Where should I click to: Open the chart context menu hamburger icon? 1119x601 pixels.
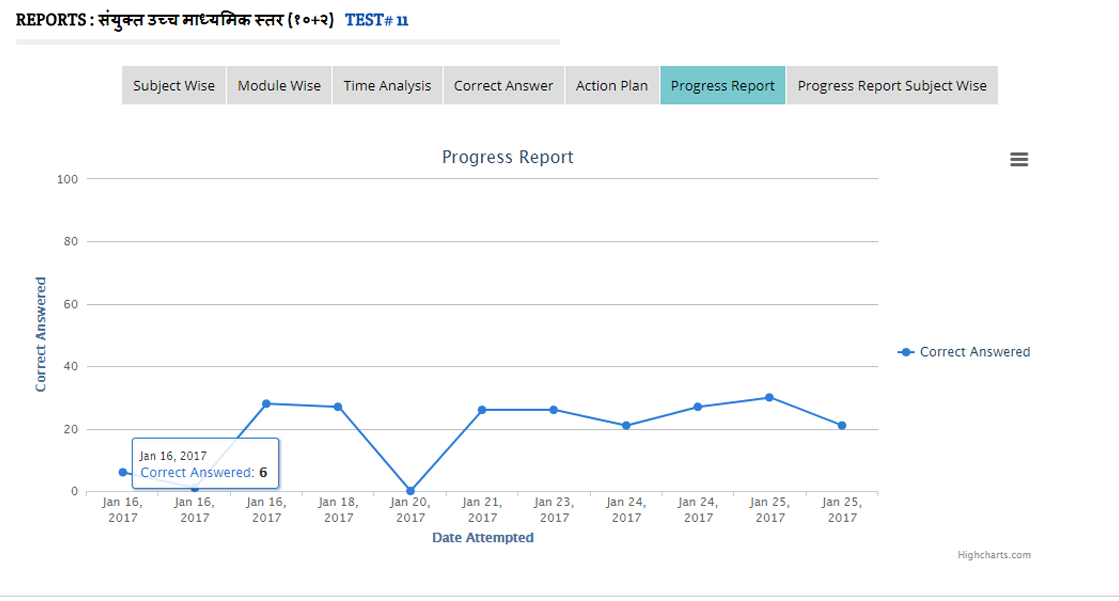1019,160
